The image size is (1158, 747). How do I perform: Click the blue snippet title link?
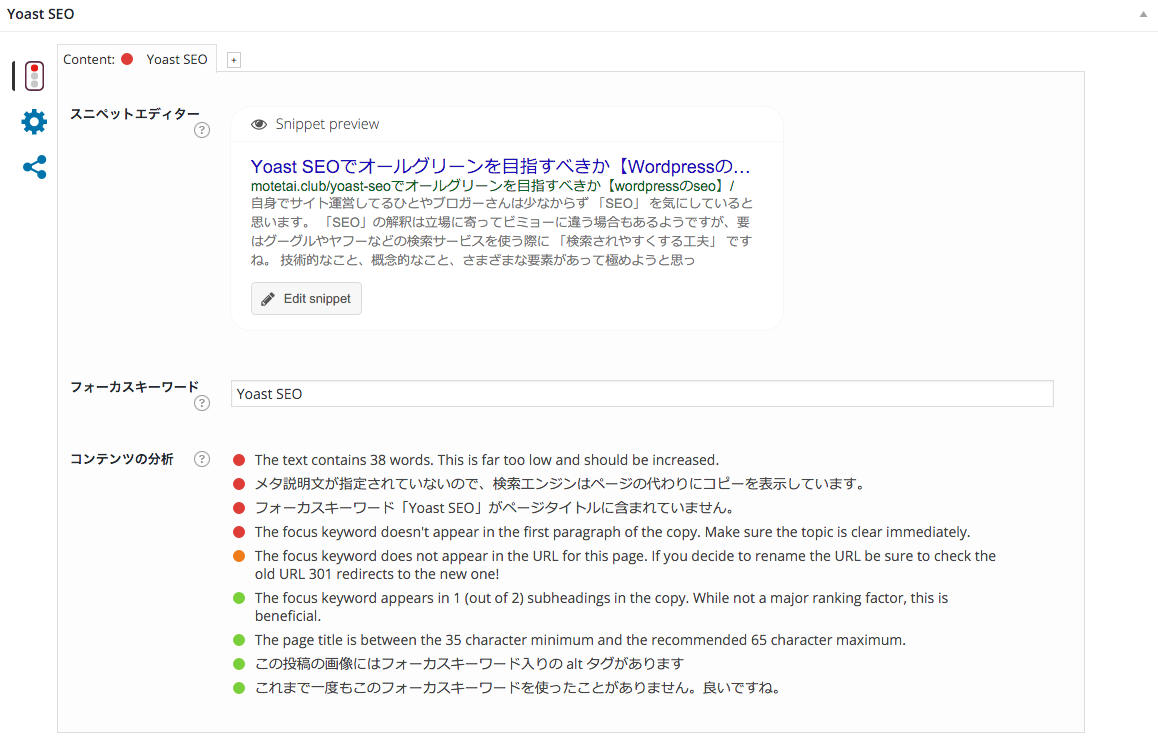pos(500,166)
